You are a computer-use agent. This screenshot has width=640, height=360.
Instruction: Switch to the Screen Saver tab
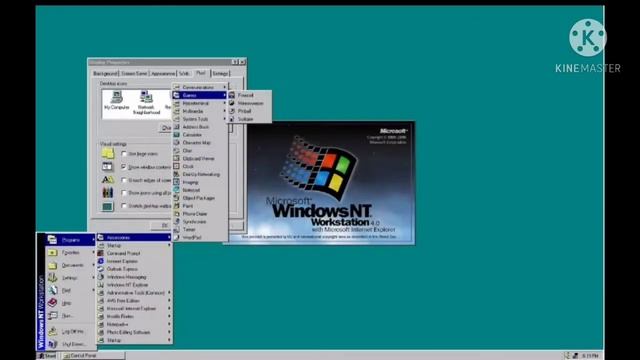click(x=134, y=73)
